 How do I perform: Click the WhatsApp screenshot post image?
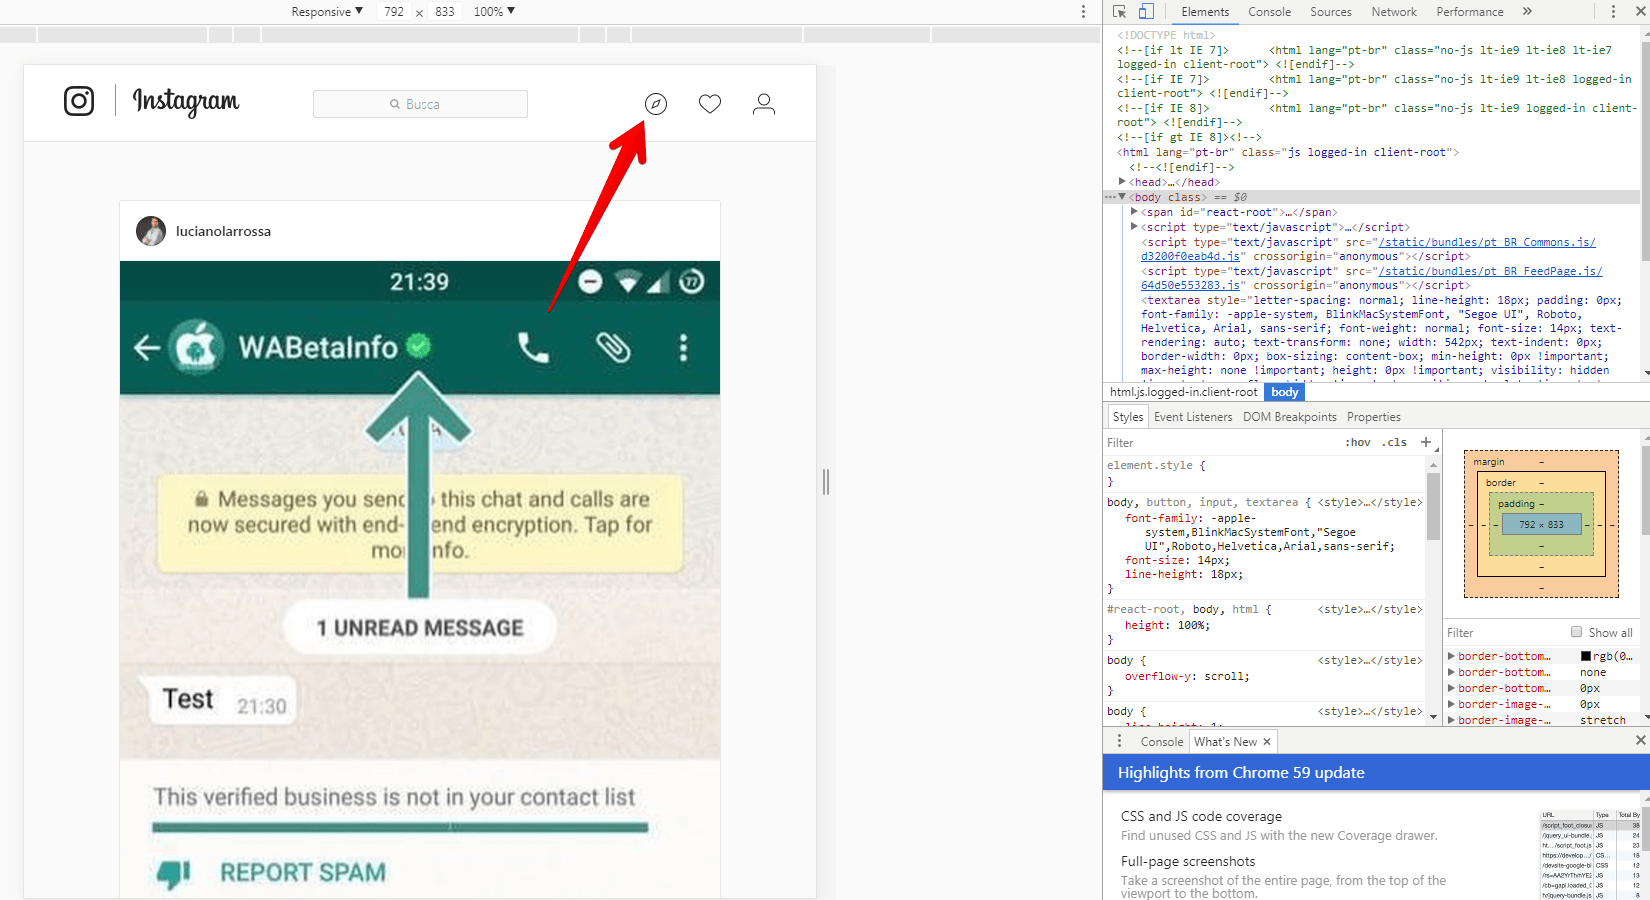[x=420, y=580]
